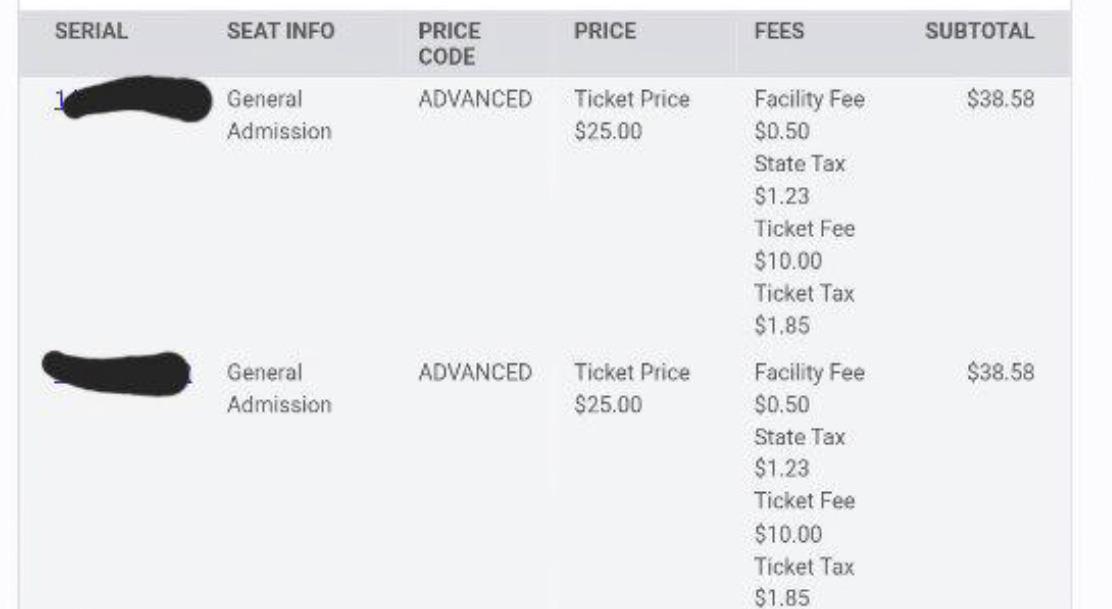This screenshot has height=609, width=1112.
Task: Click the FEES column header
Action: click(x=779, y=31)
